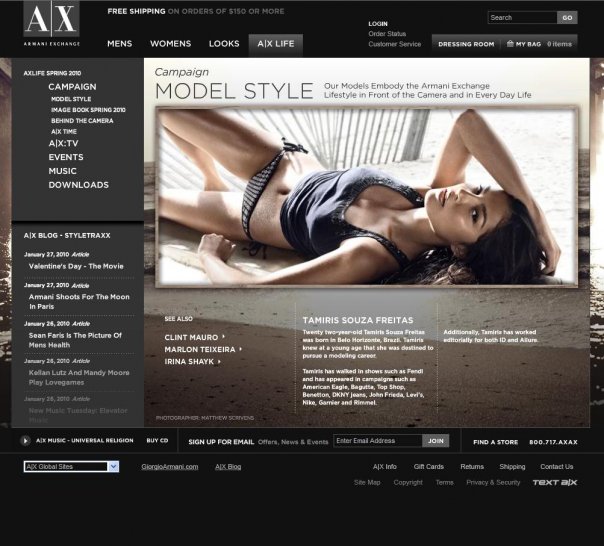
Task: Focus the Enter Email Address field
Action: 378,441
